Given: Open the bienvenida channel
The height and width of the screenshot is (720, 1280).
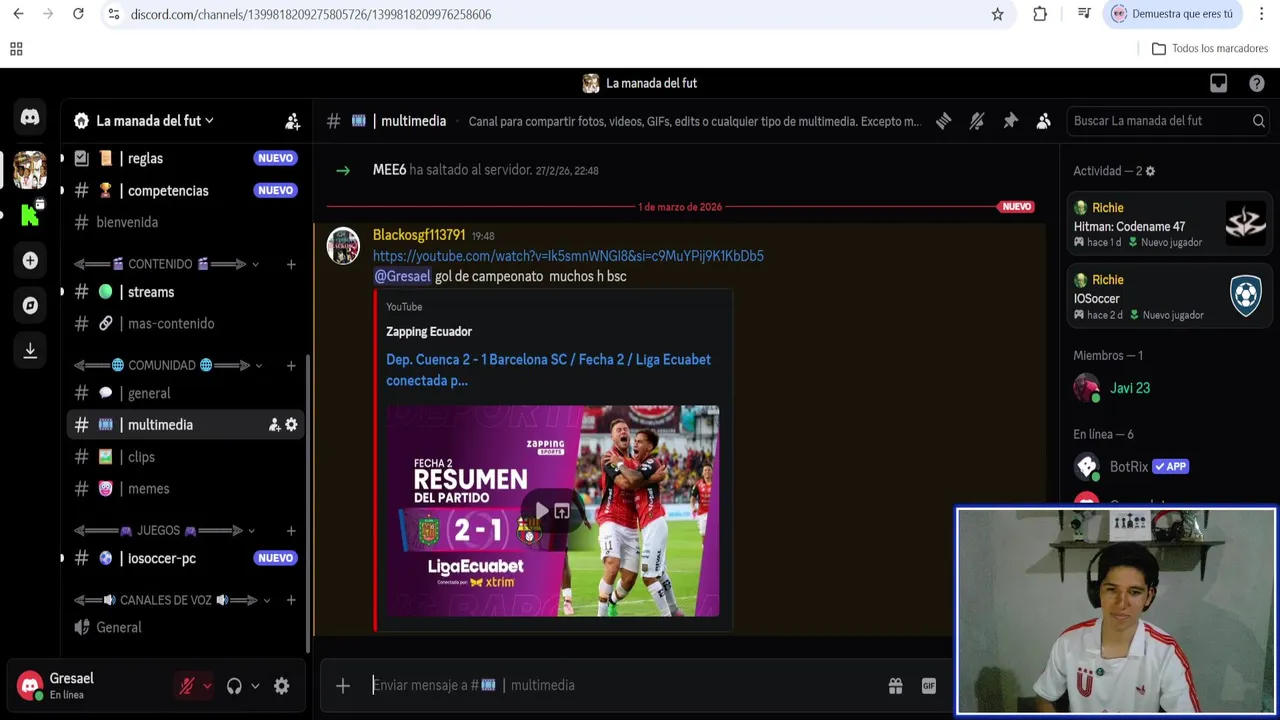Looking at the screenshot, I should click(186, 222).
